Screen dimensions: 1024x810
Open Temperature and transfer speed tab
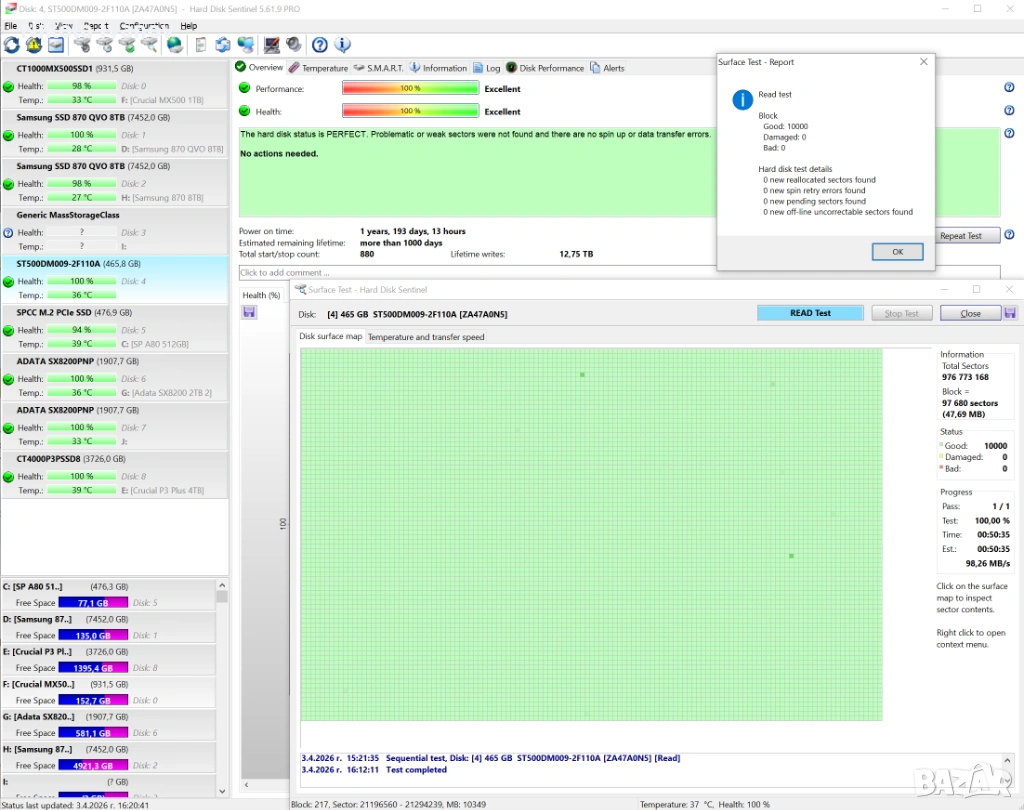tap(426, 337)
